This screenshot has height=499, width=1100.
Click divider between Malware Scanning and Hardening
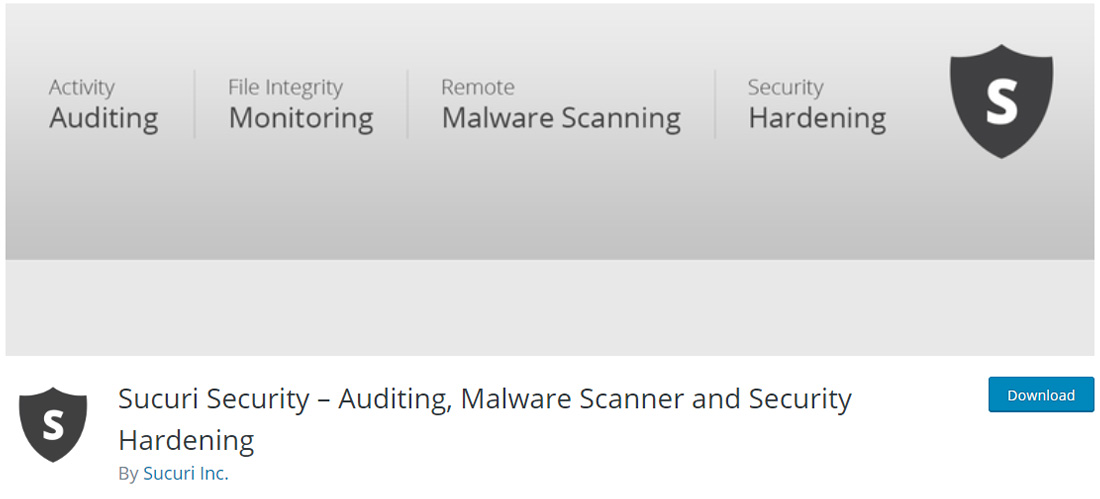715,103
